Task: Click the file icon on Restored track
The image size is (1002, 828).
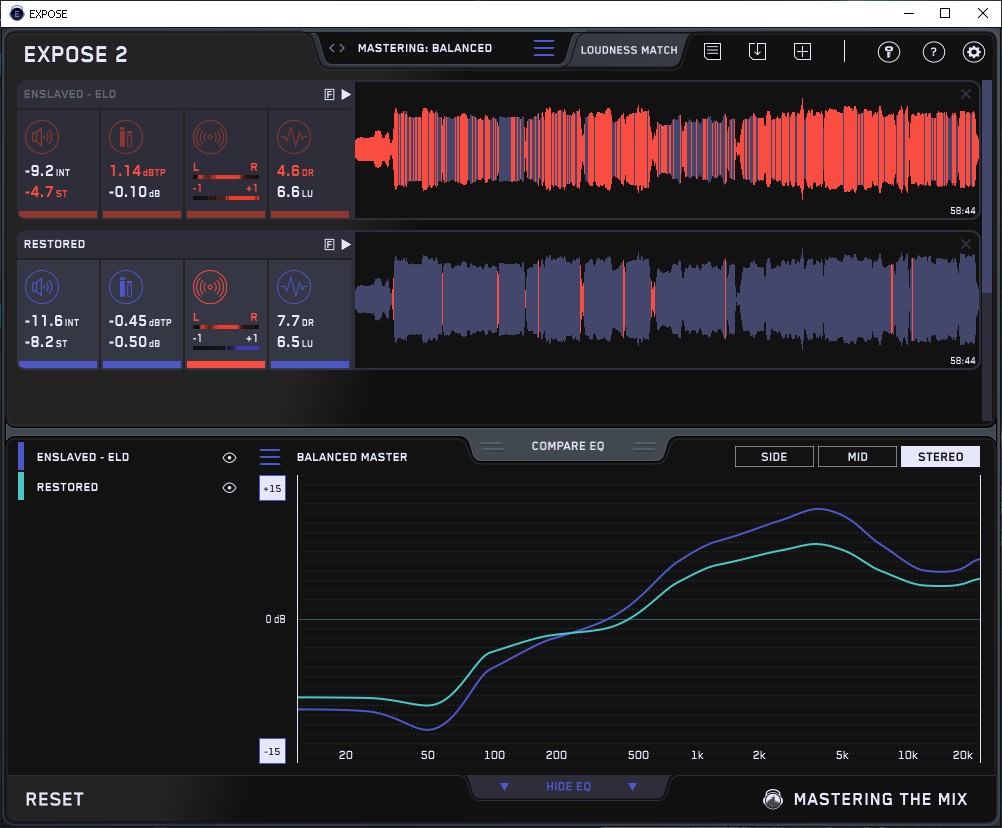Action: coord(329,245)
